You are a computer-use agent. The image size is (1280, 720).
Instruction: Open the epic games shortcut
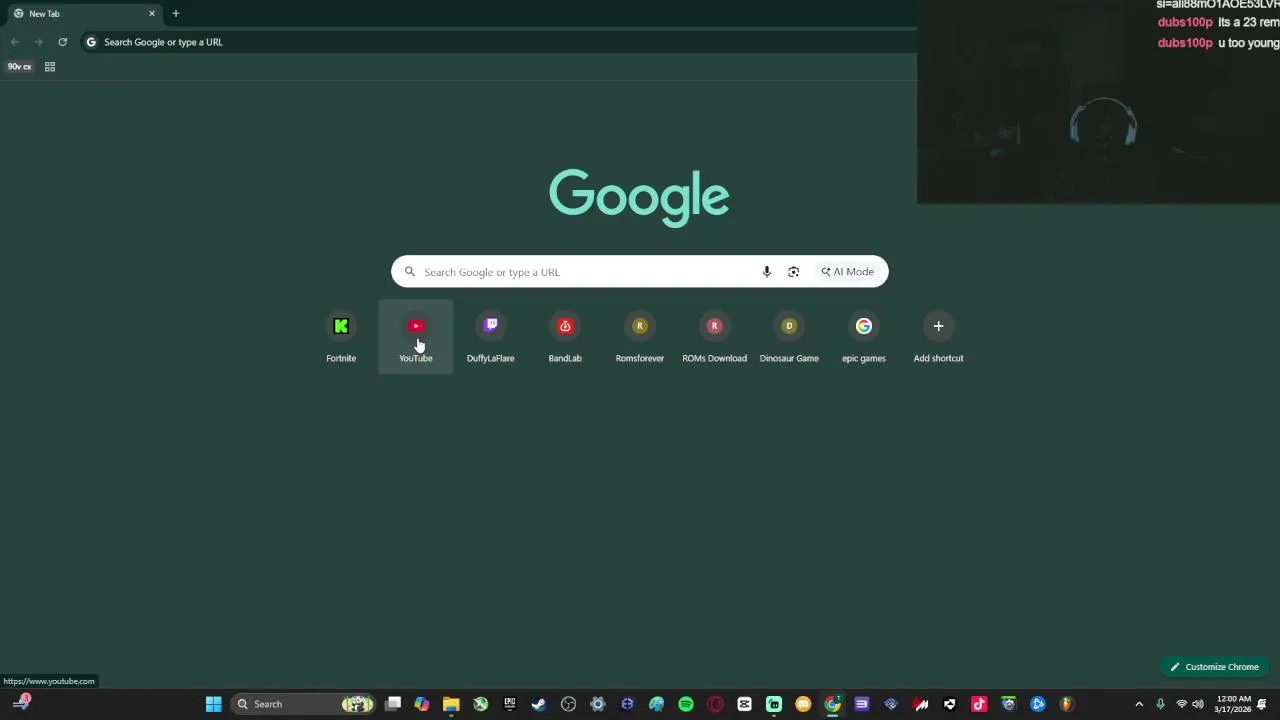pyautogui.click(x=864, y=337)
